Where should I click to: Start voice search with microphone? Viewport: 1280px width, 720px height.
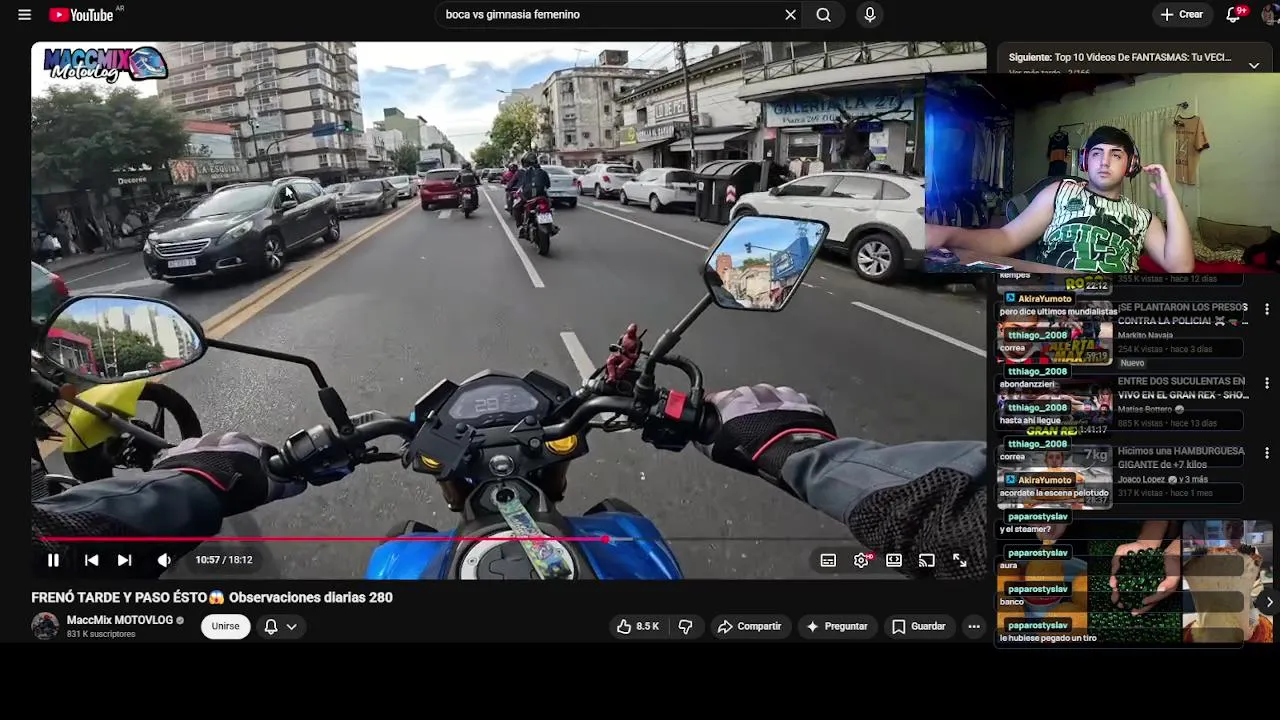coord(870,15)
